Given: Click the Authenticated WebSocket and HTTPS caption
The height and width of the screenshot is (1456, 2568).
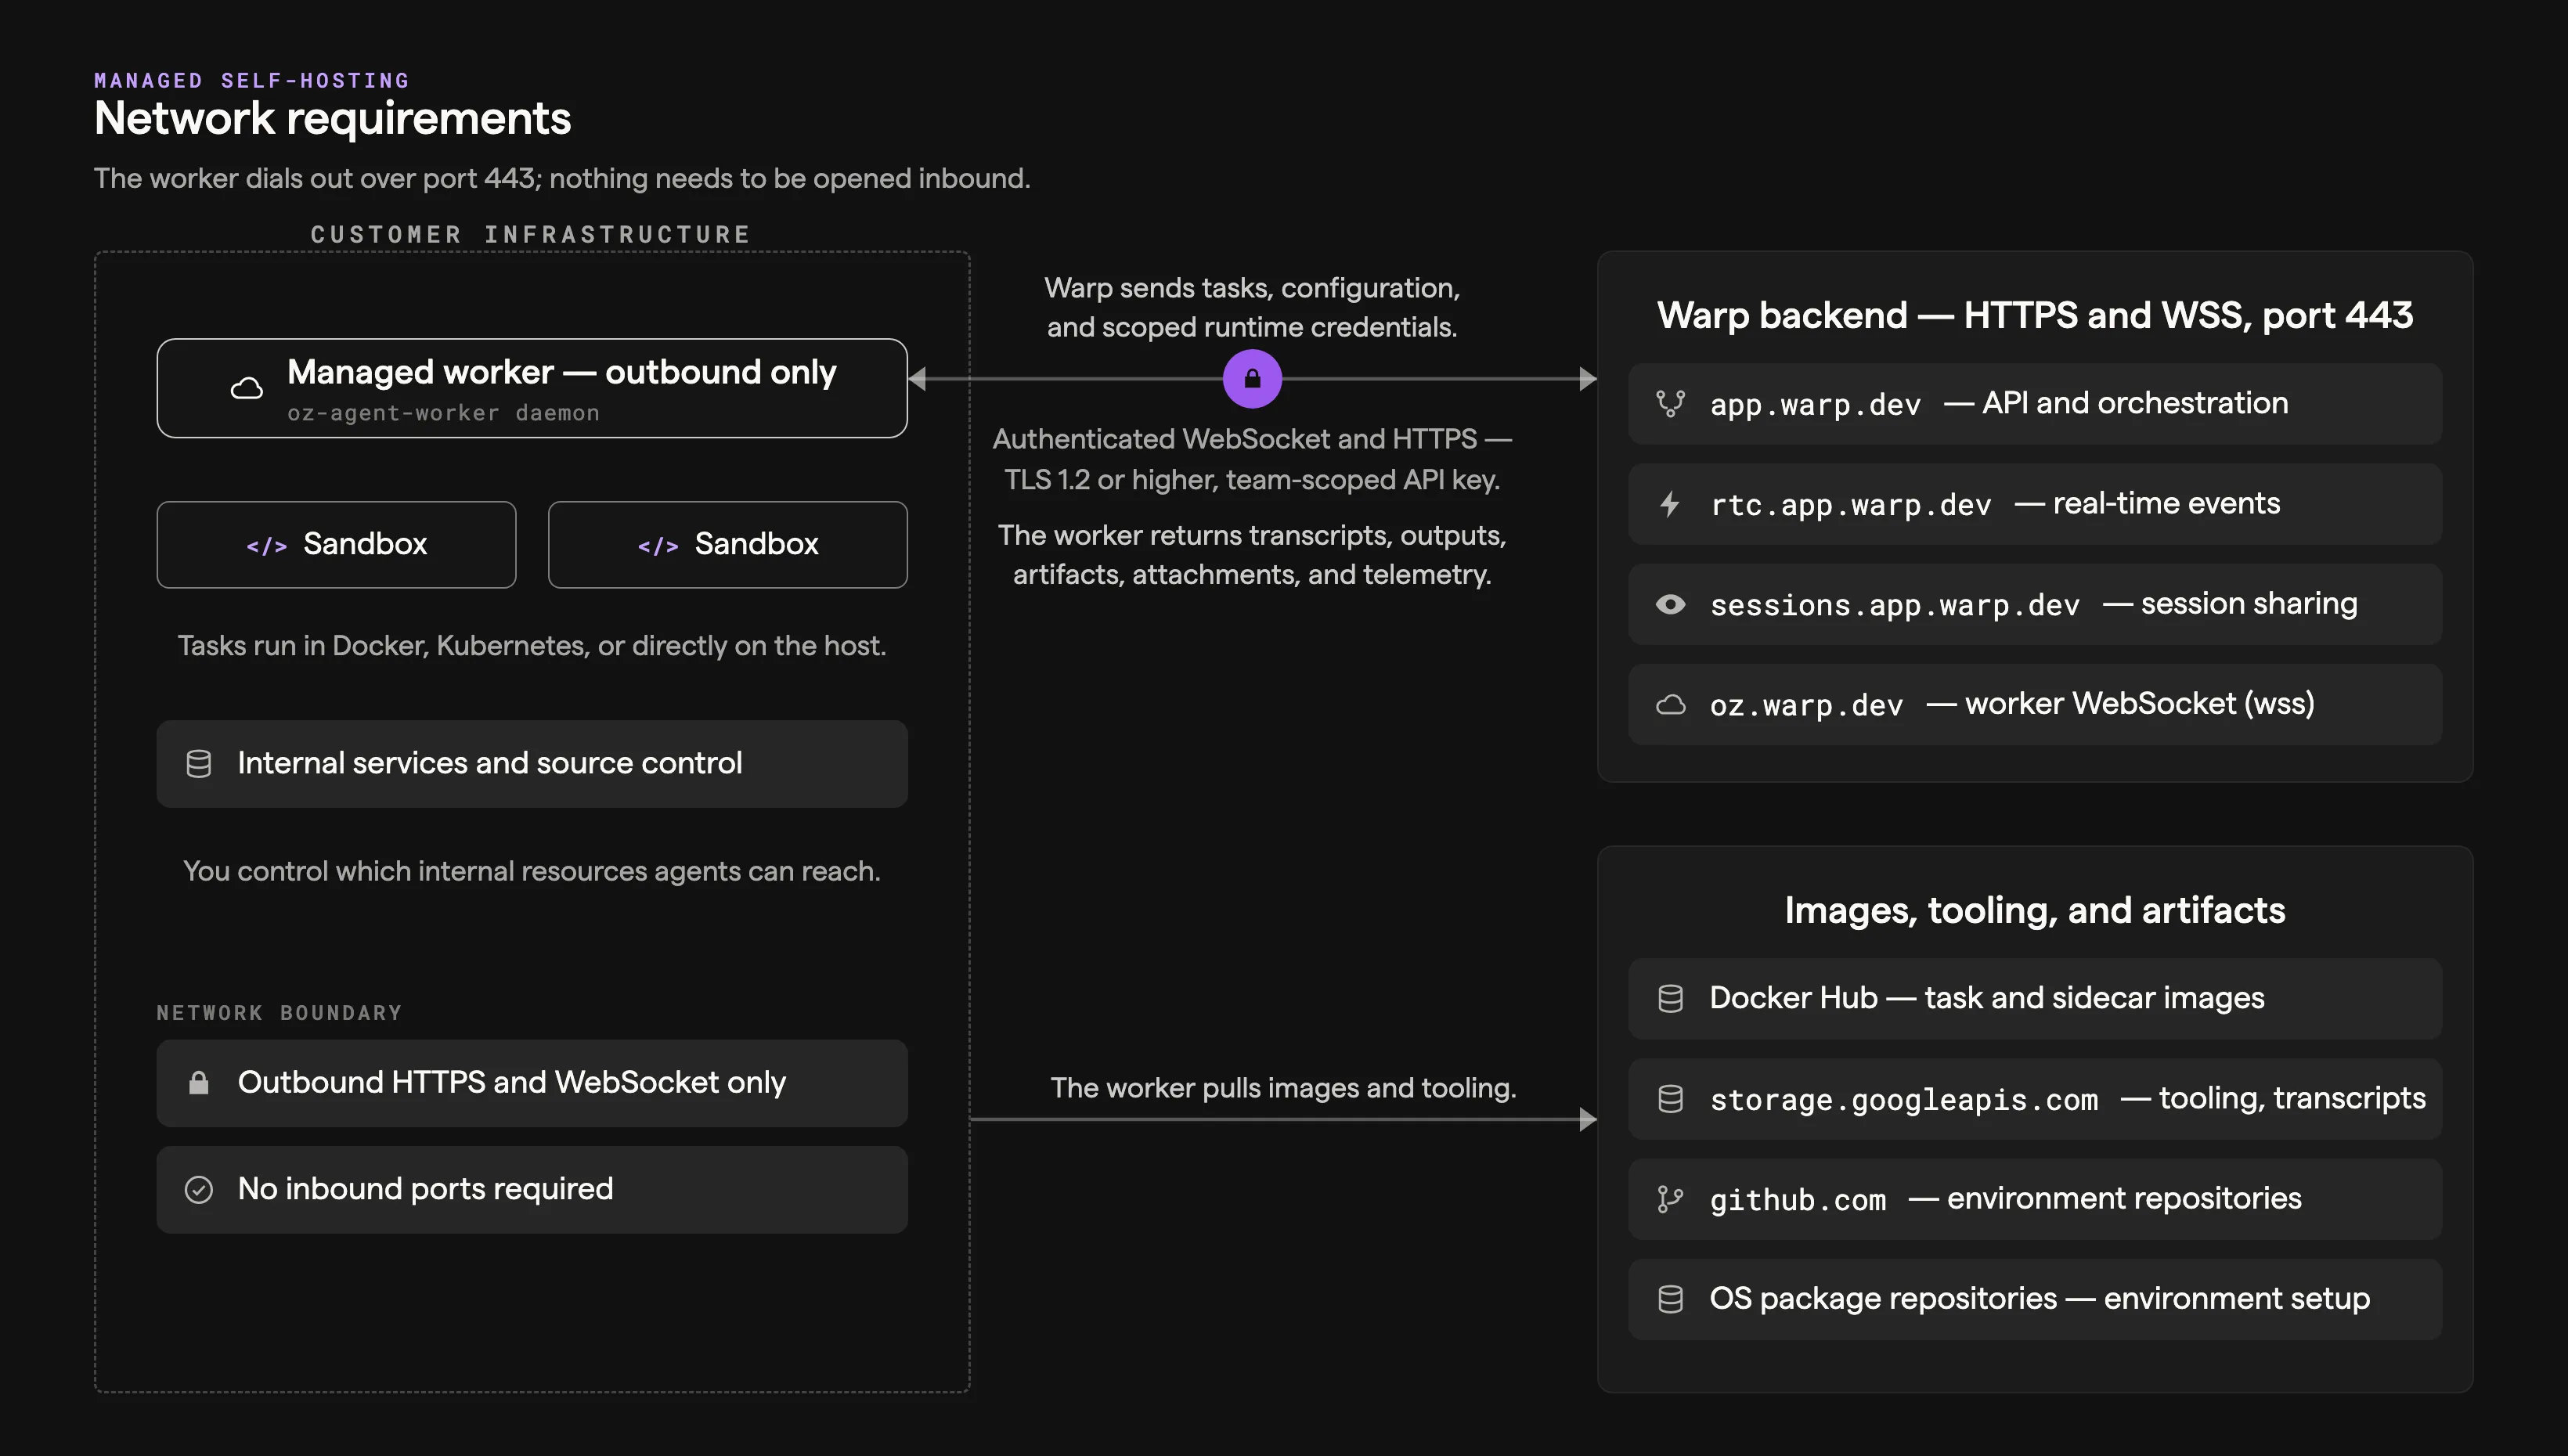Looking at the screenshot, I should coord(1252,459).
